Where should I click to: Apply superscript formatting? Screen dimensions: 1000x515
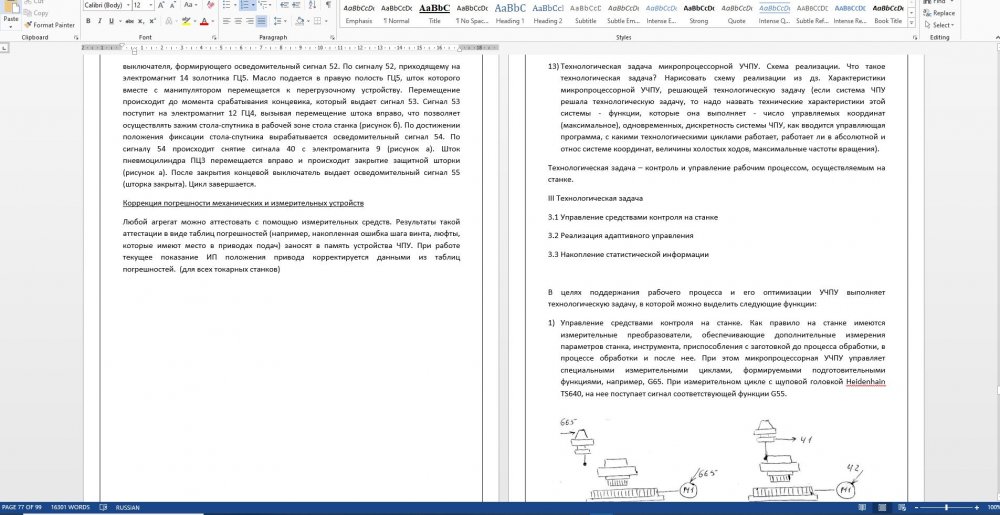153,21
